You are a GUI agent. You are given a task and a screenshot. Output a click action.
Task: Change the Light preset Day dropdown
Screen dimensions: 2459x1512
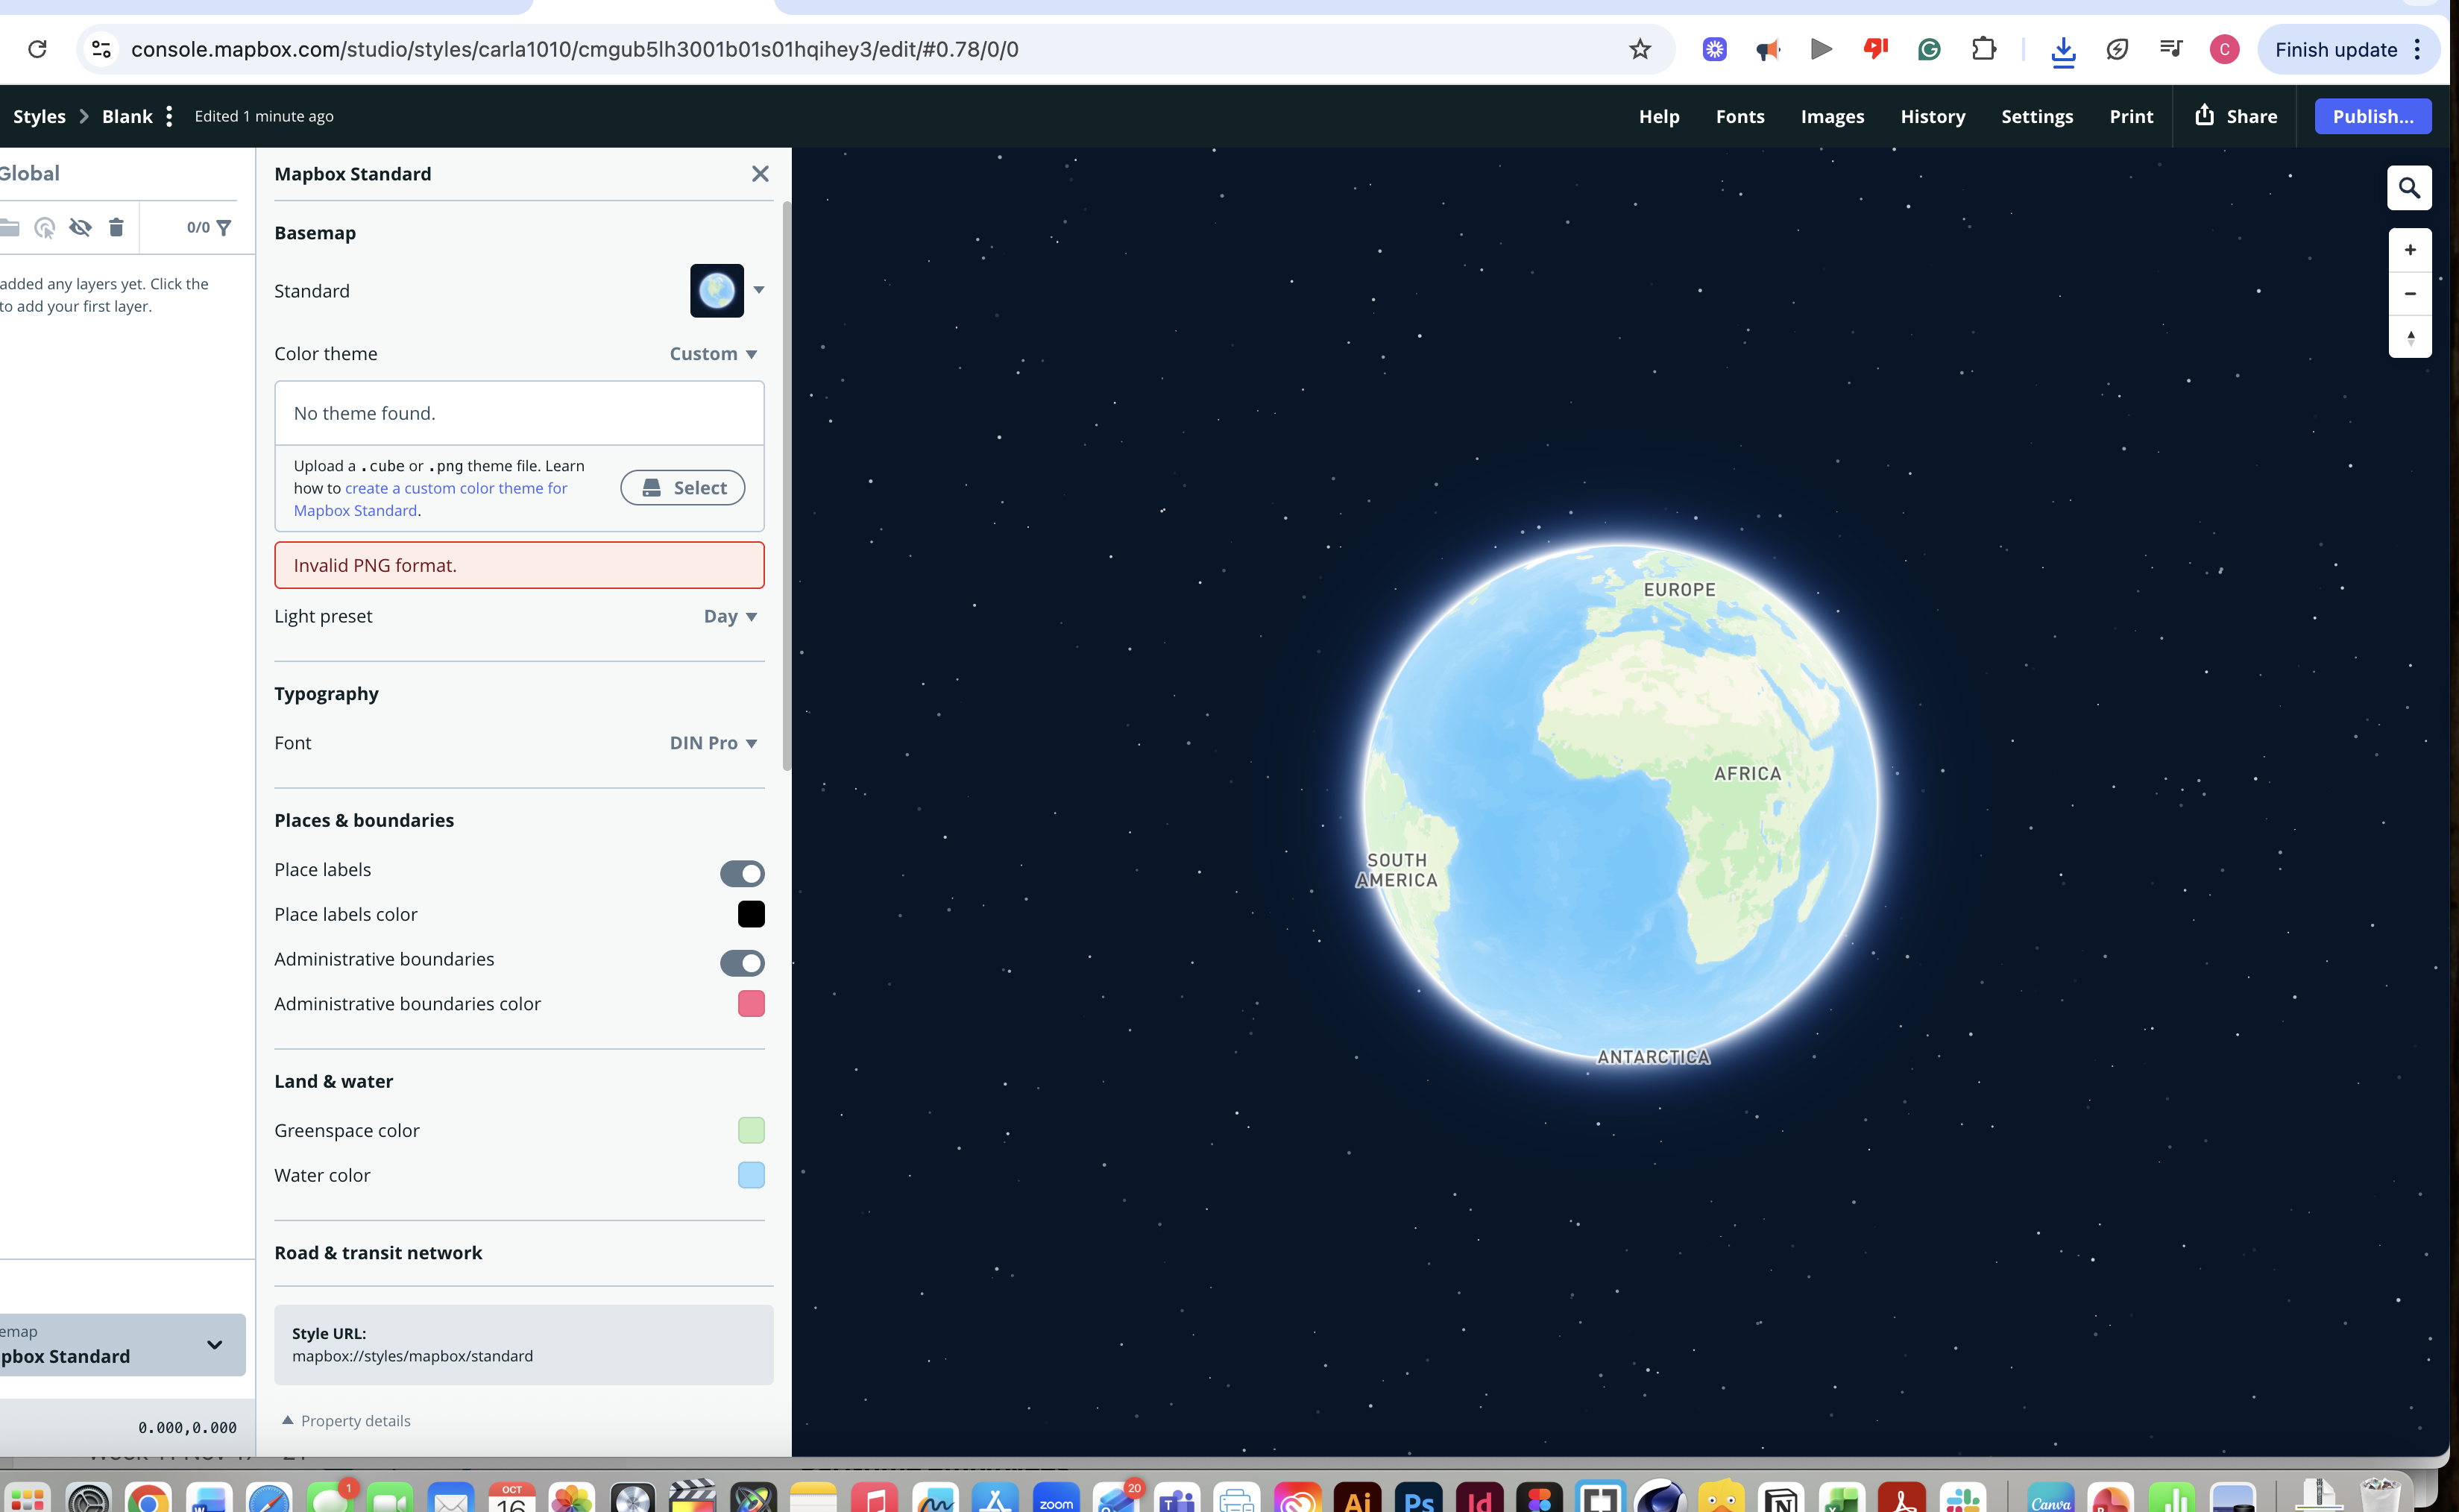(729, 616)
